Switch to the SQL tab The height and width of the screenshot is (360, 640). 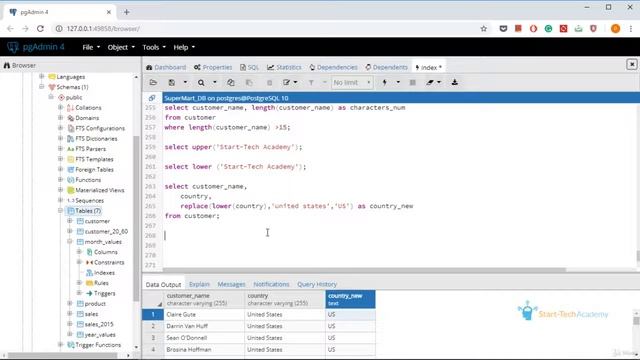(x=249, y=67)
